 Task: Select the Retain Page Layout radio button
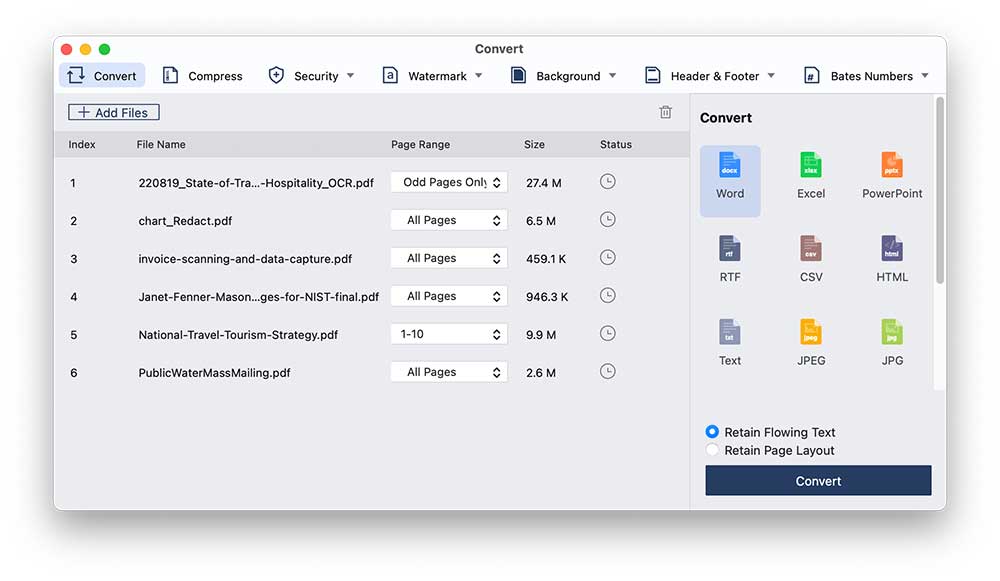pos(712,450)
